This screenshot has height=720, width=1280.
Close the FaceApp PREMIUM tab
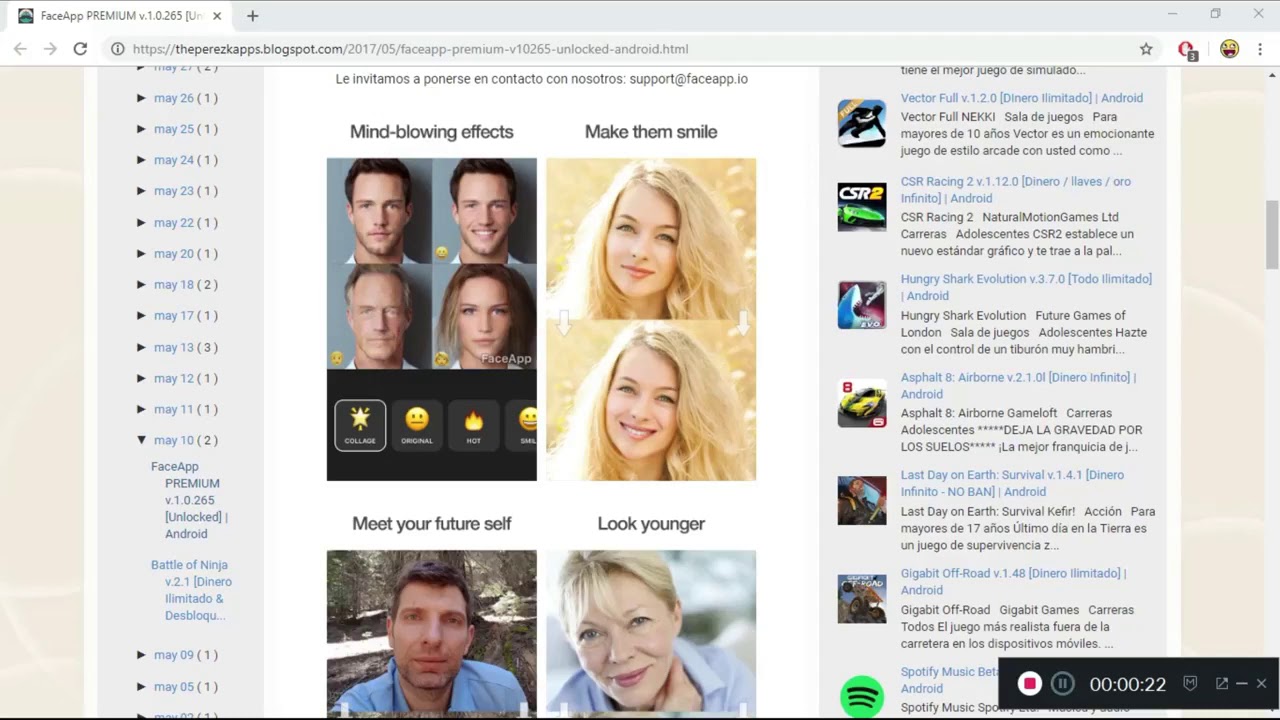point(217,16)
